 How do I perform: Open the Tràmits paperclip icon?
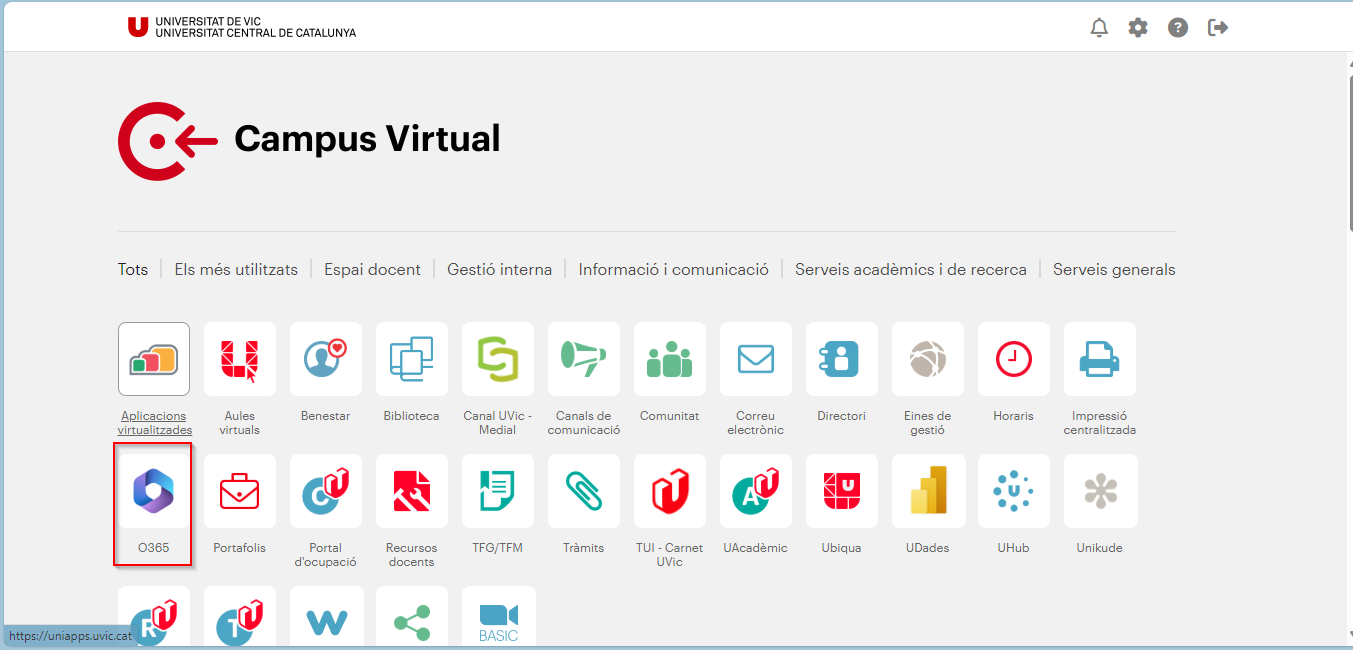point(584,491)
